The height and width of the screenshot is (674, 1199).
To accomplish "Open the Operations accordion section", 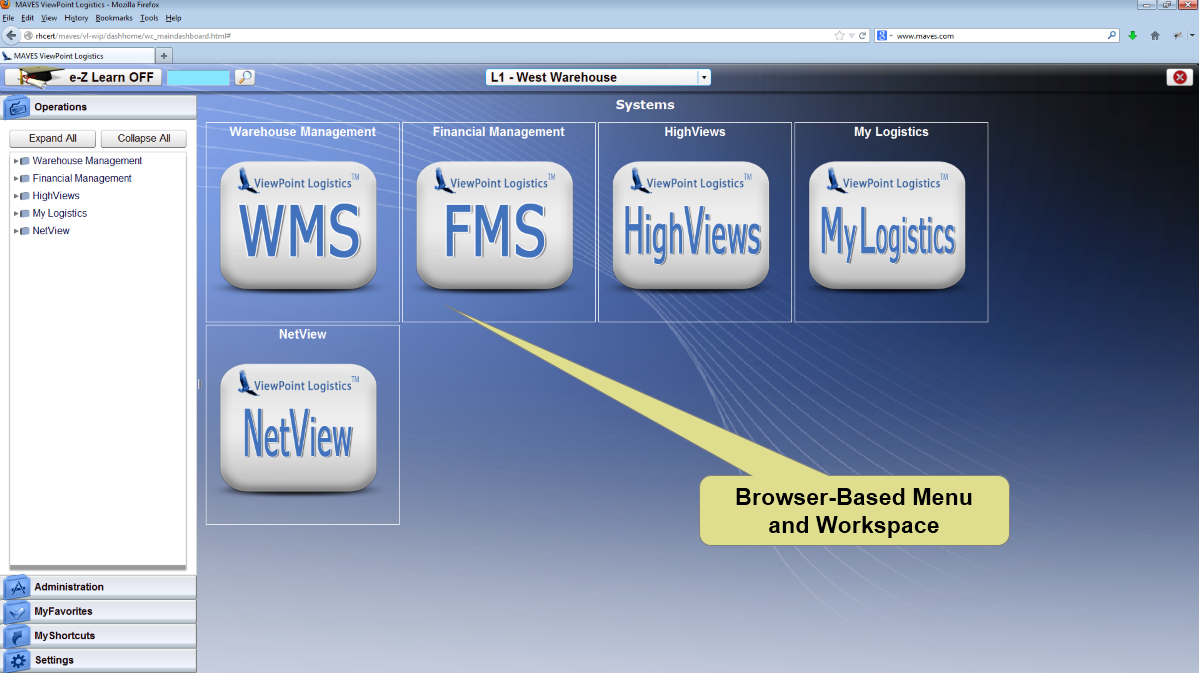I will (x=98, y=107).
